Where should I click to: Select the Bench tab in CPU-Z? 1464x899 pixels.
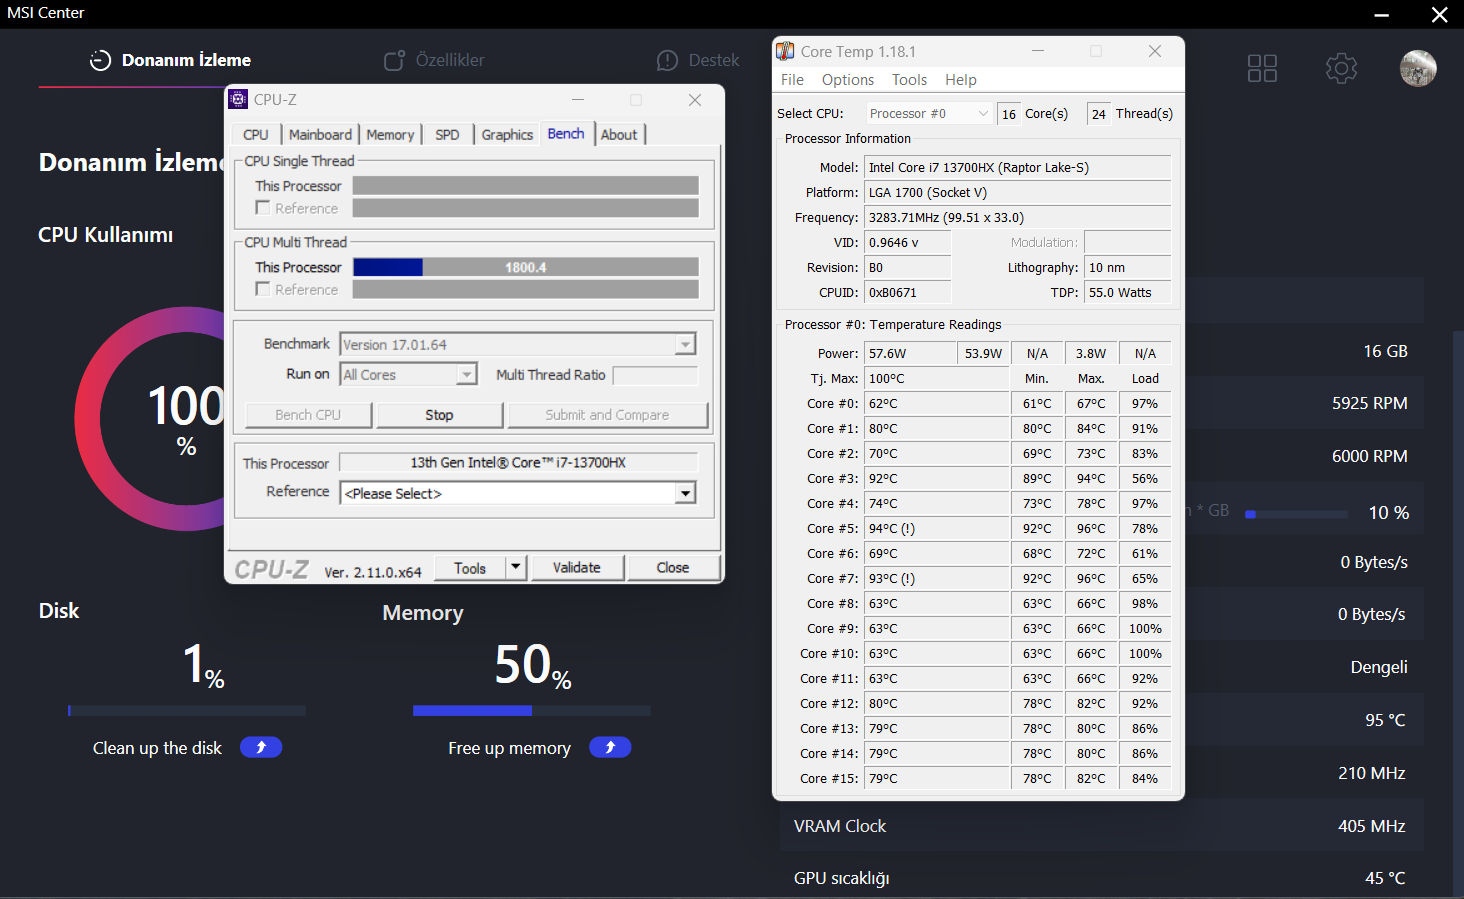[566, 133]
